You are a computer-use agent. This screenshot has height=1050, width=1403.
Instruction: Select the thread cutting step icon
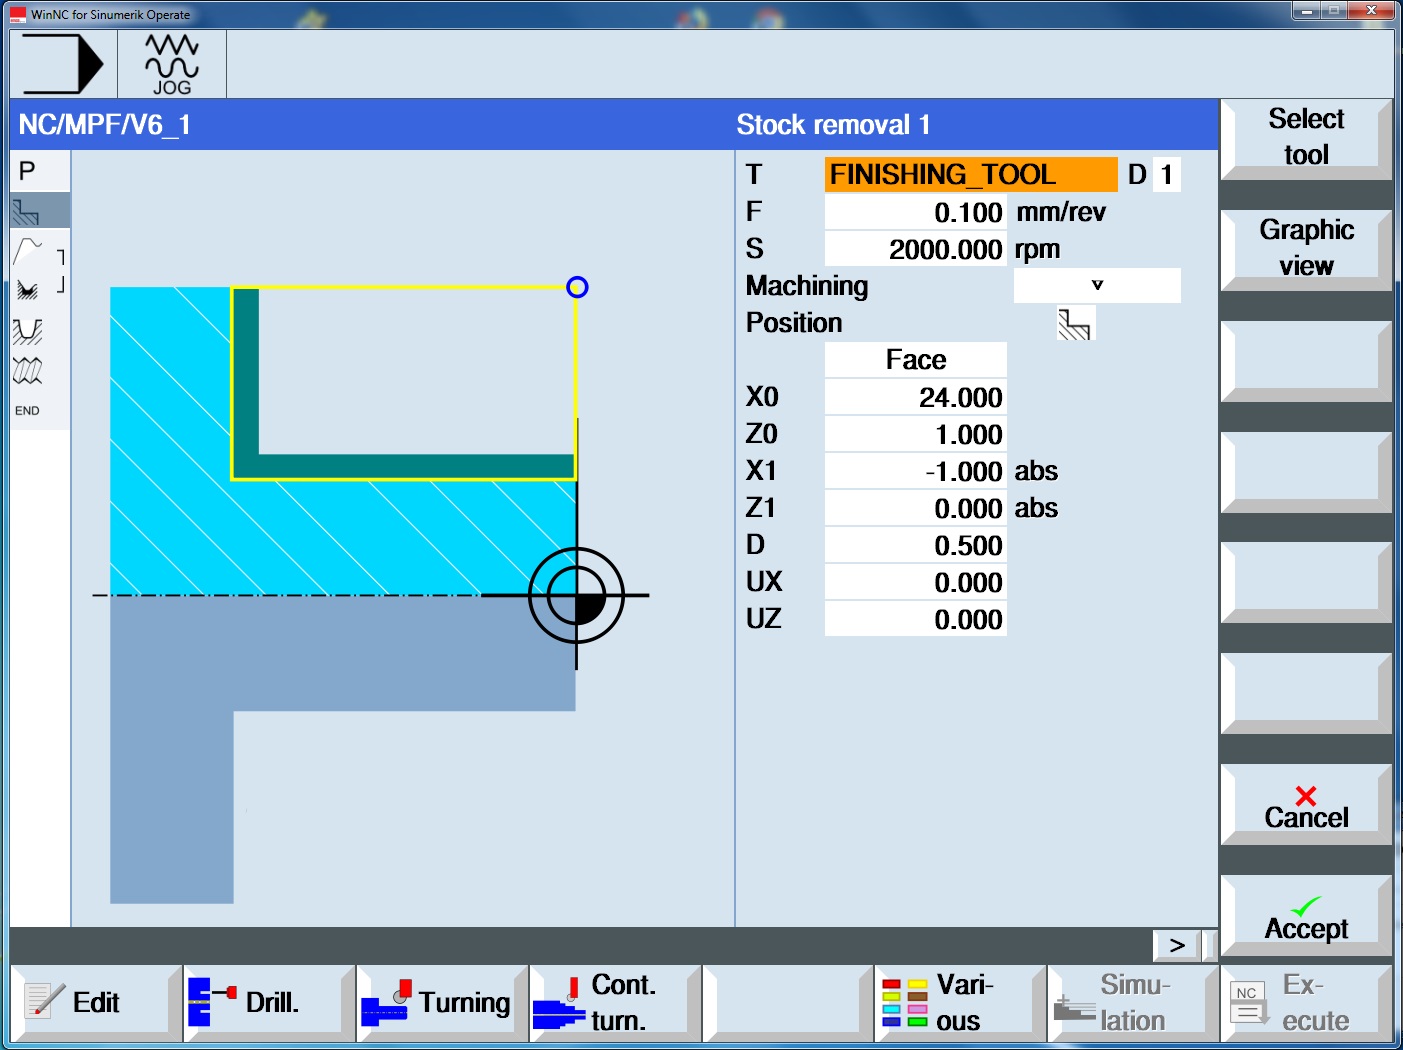coord(27,370)
